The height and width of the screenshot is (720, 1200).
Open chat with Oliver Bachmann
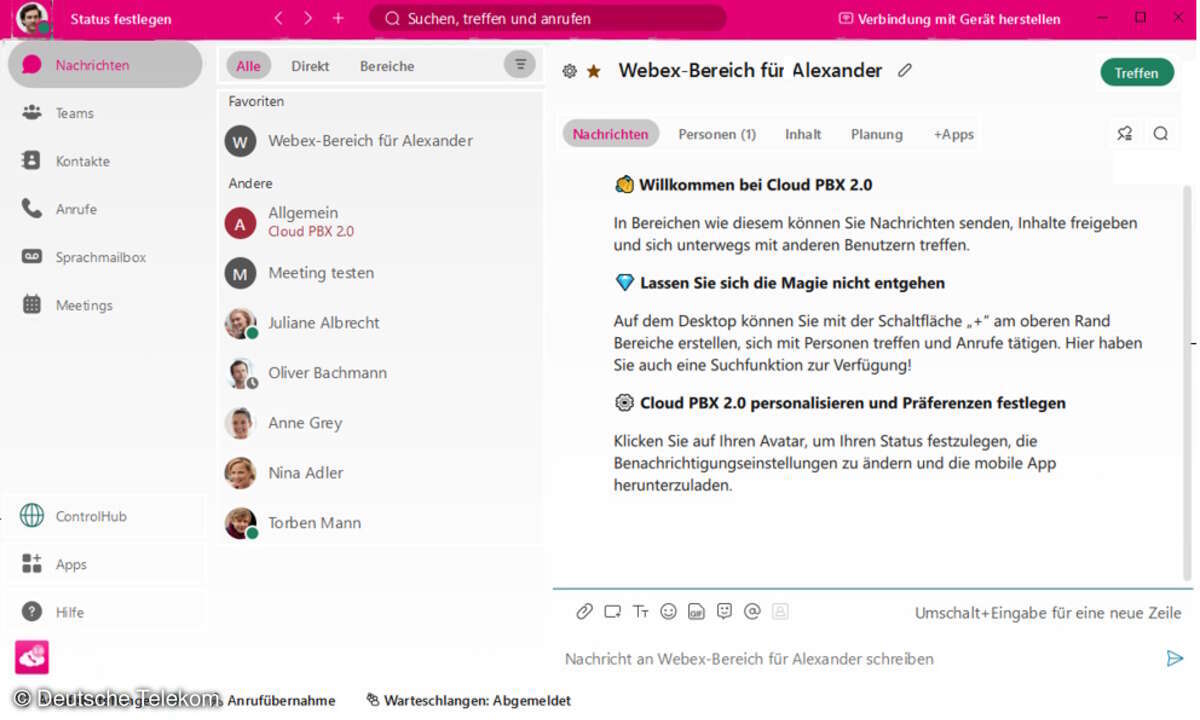coord(380,373)
